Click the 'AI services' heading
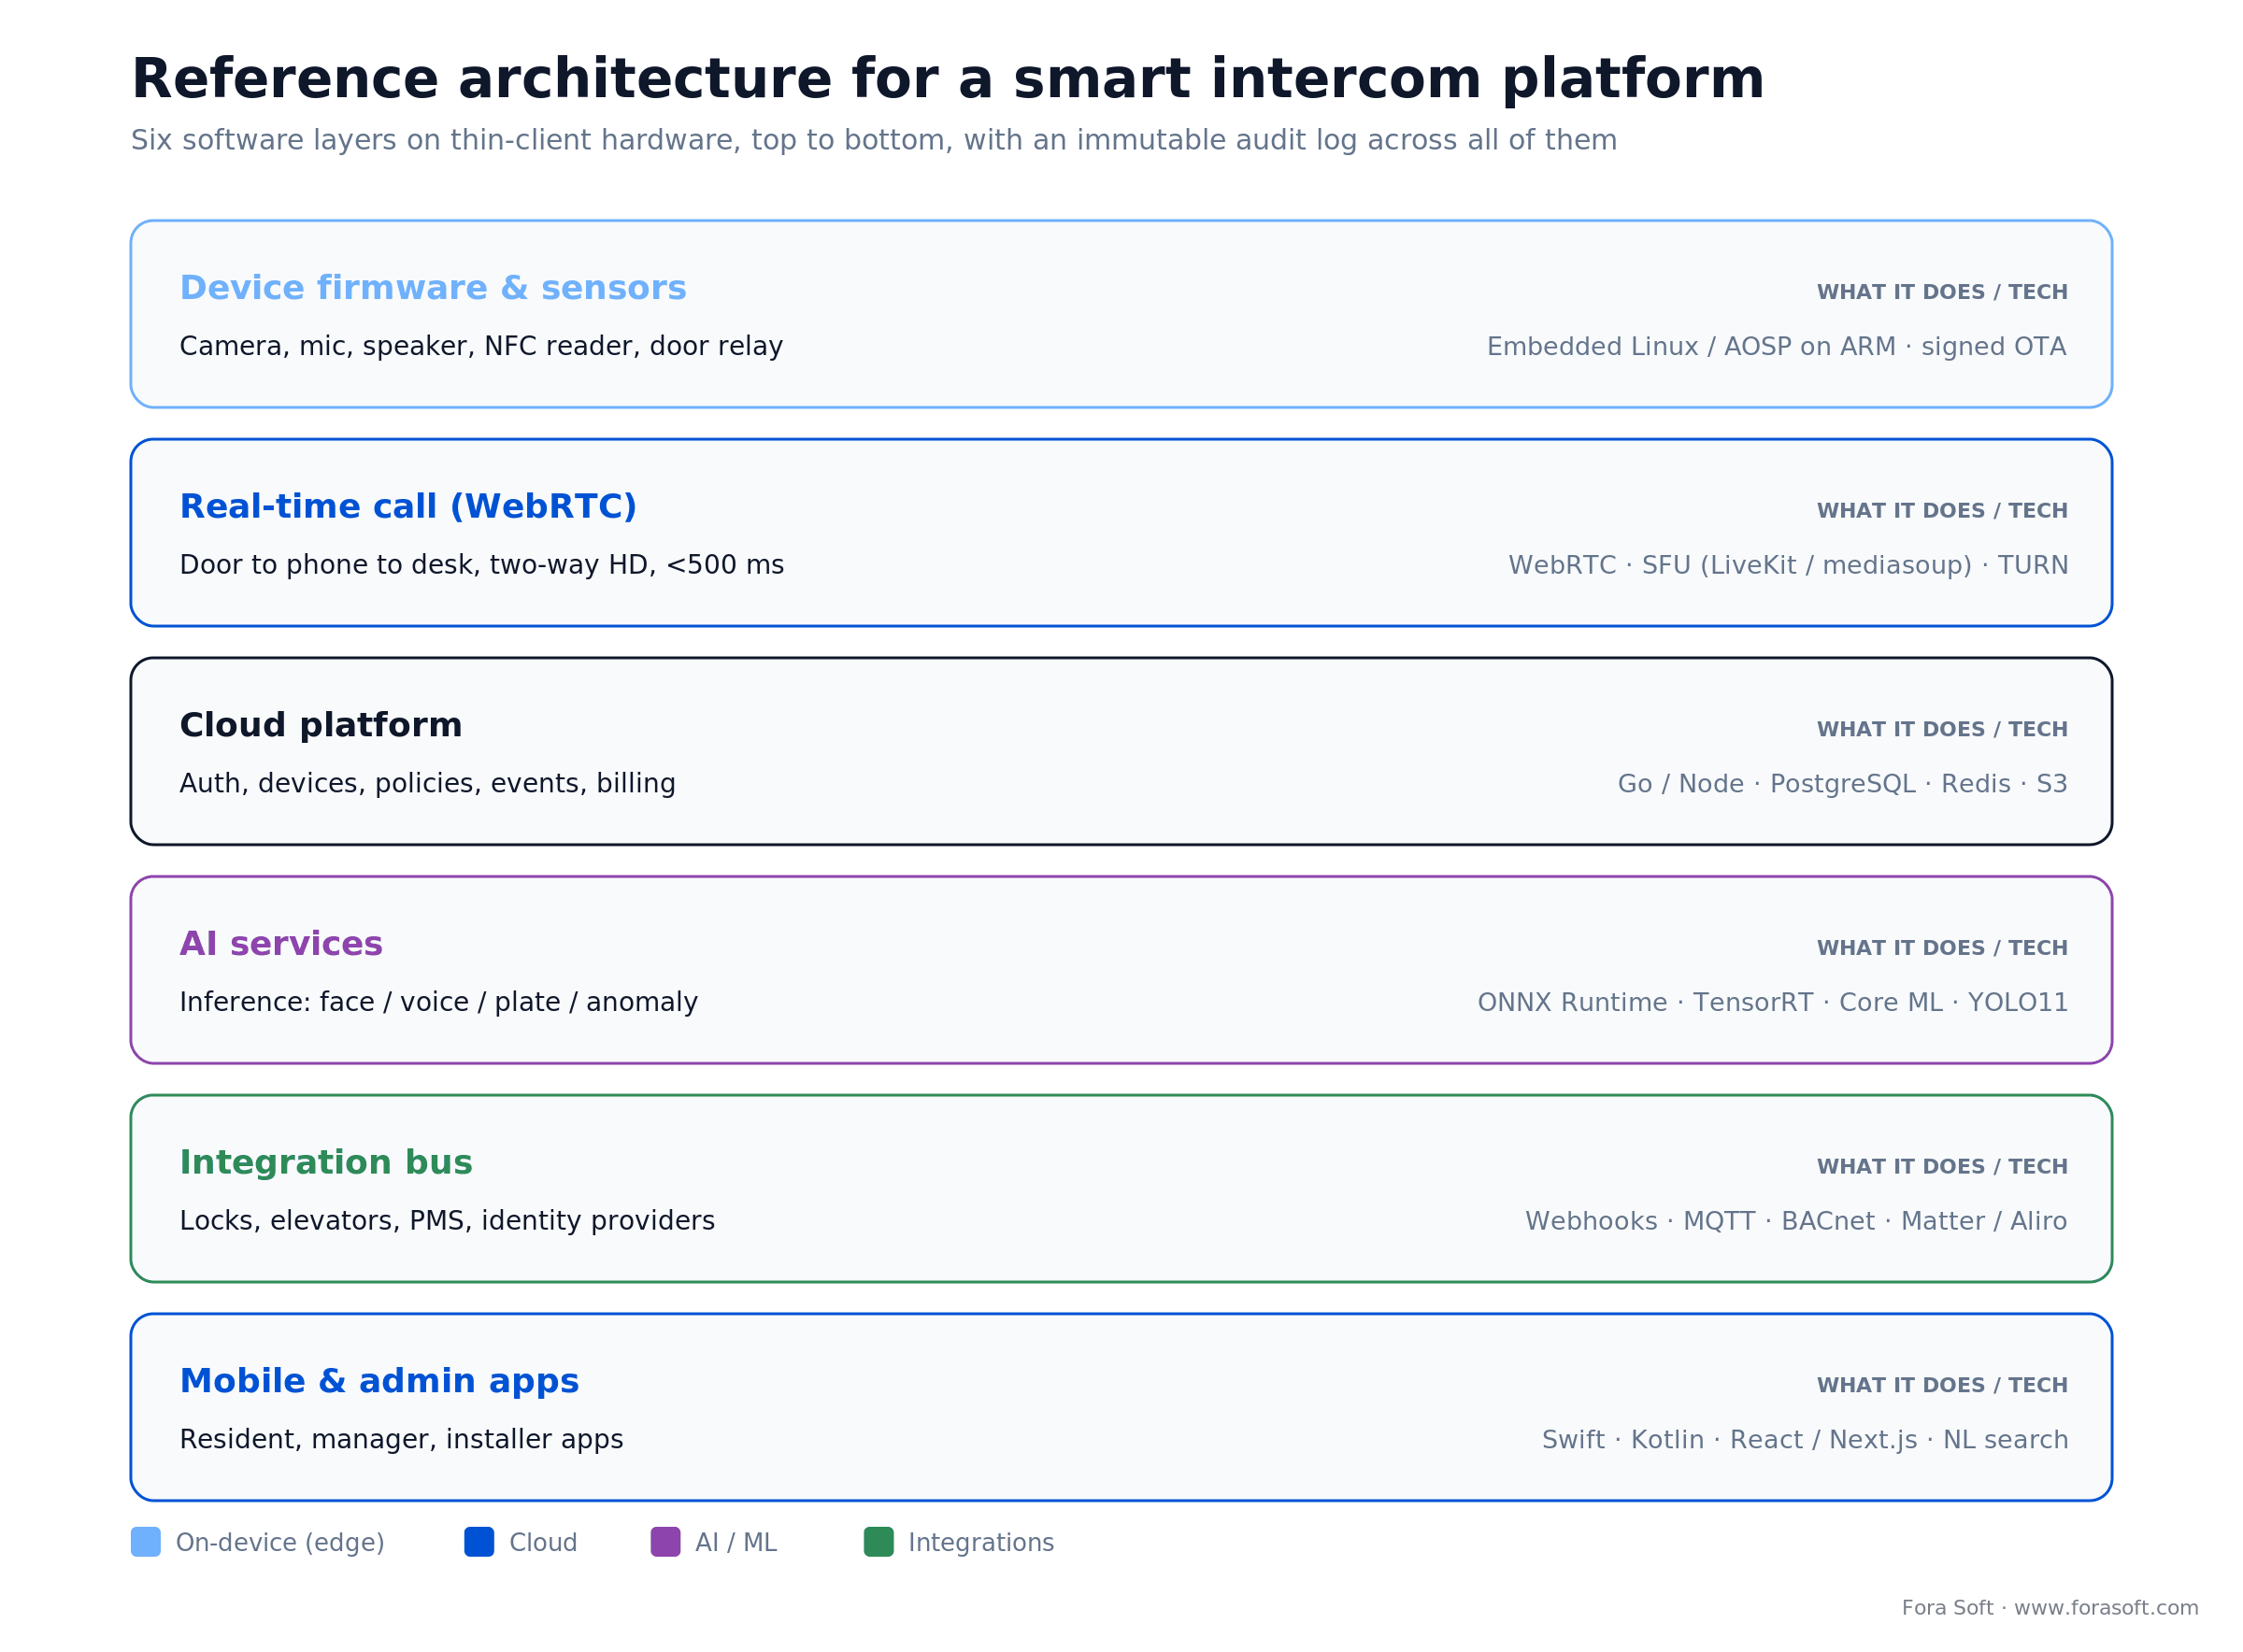Viewport: 2243px width, 1652px height. pyautogui.click(x=281, y=944)
